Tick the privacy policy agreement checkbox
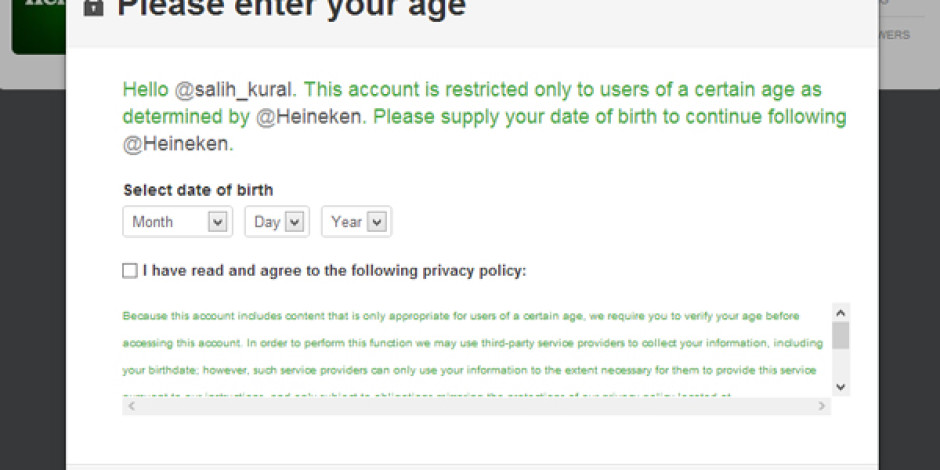The width and height of the screenshot is (940, 470). tap(129, 271)
